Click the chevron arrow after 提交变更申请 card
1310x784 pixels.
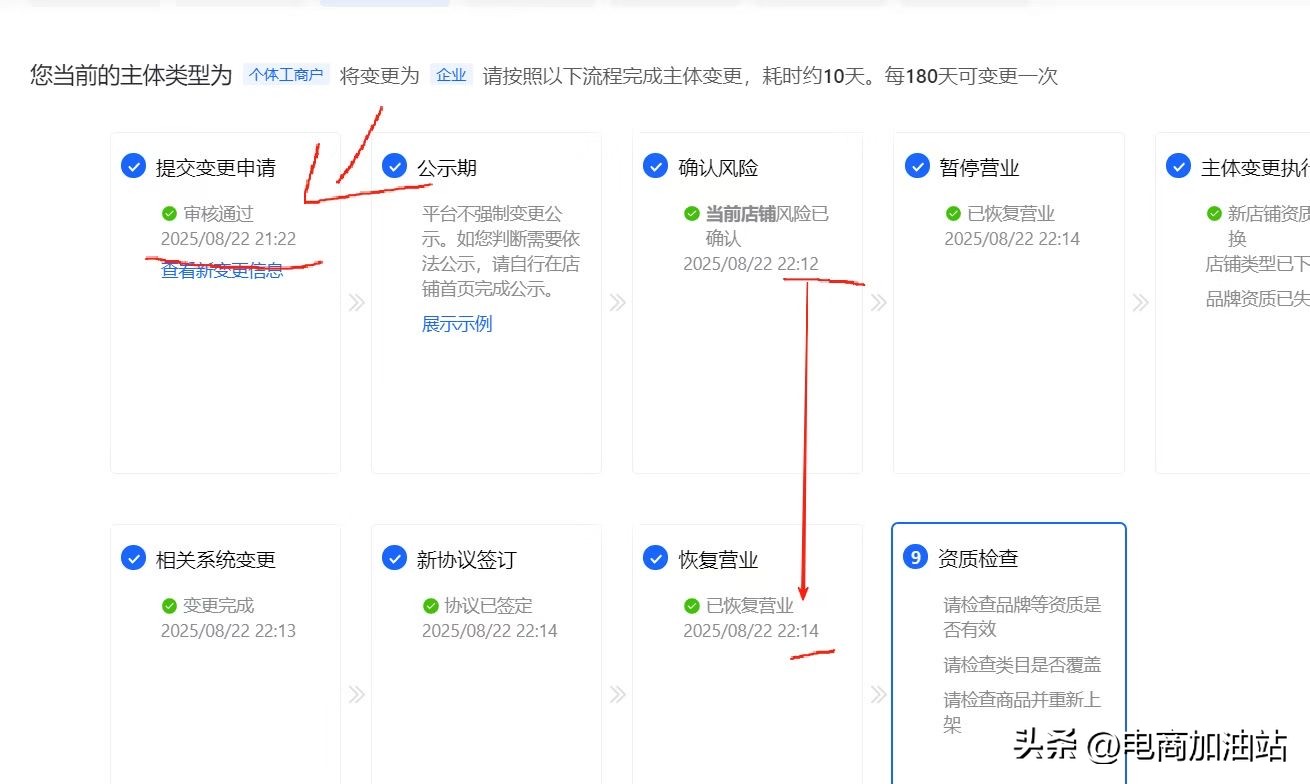click(356, 302)
